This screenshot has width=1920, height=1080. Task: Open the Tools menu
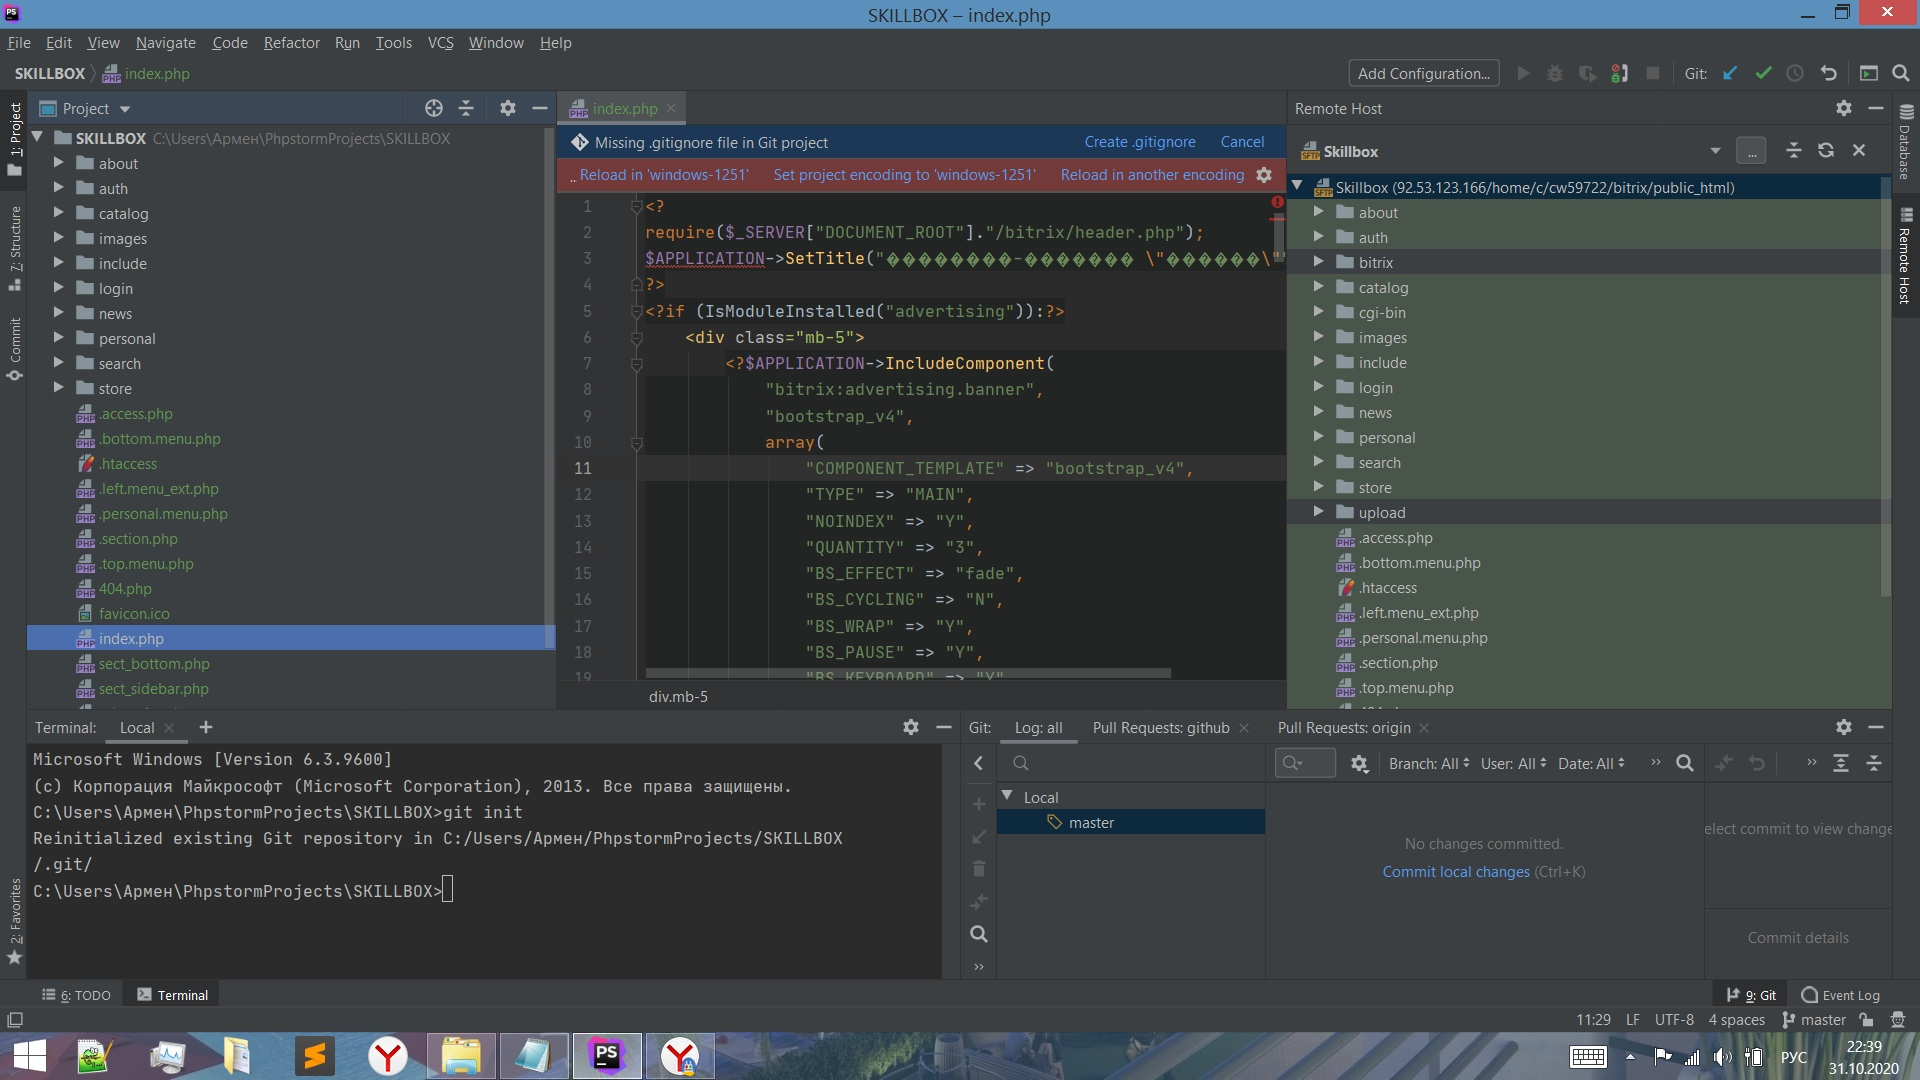click(393, 43)
